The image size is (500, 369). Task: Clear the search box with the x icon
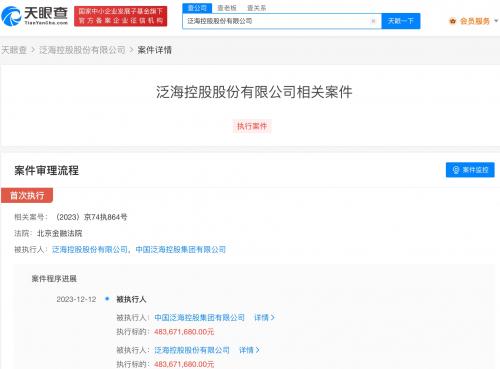[373, 21]
